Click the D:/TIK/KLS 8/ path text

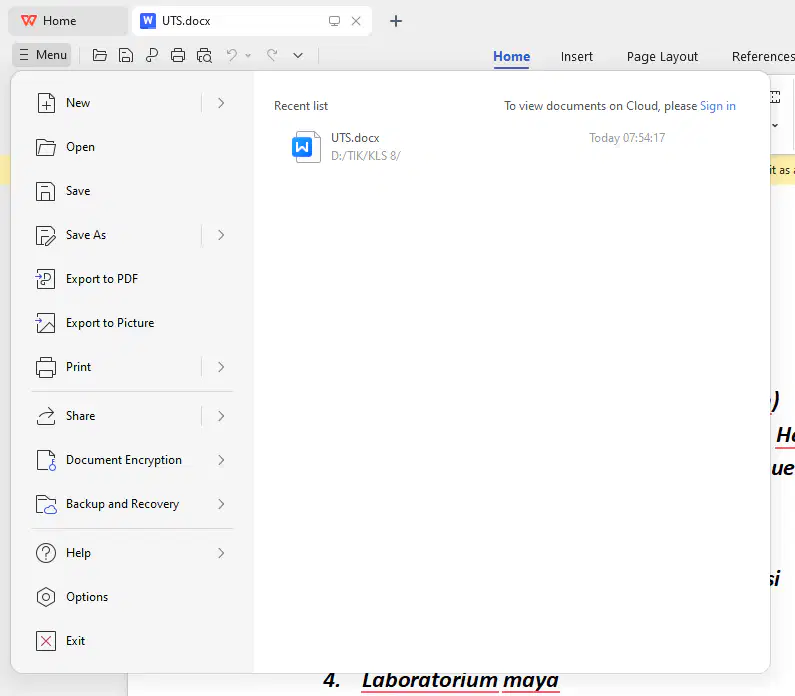coord(366,156)
